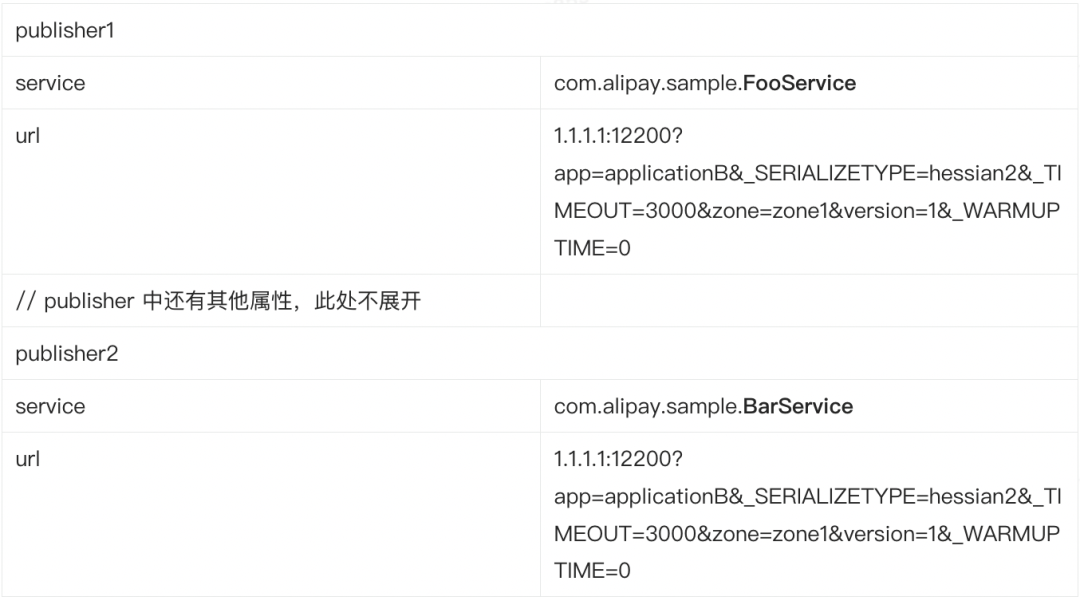Select the publisher 中还有其他属性 comment row

(218, 301)
